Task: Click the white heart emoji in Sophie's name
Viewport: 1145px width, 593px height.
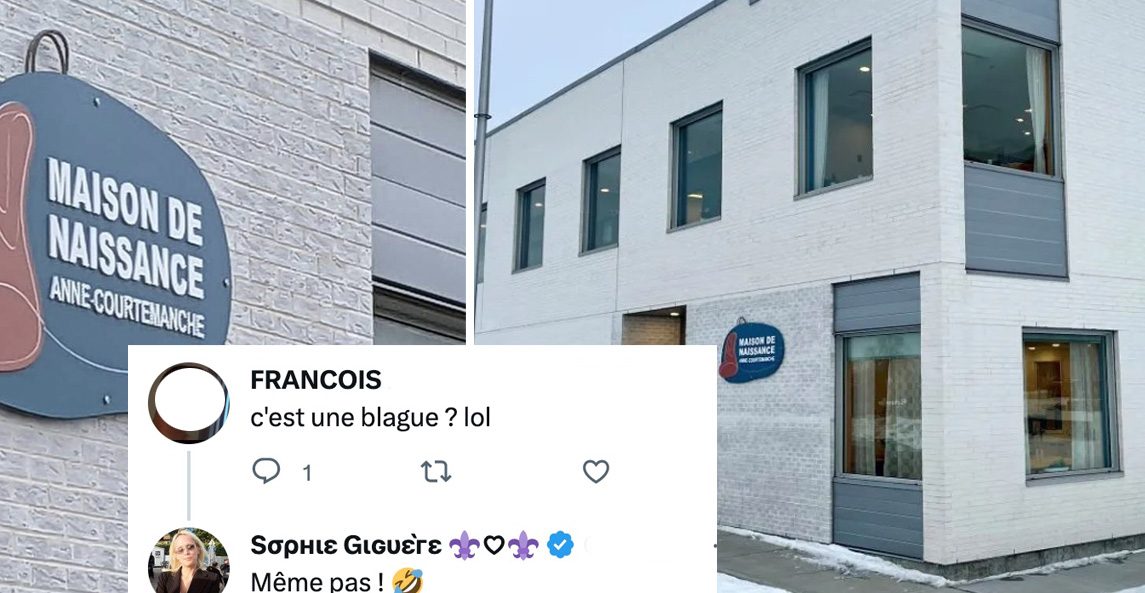Action: pos(494,545)
